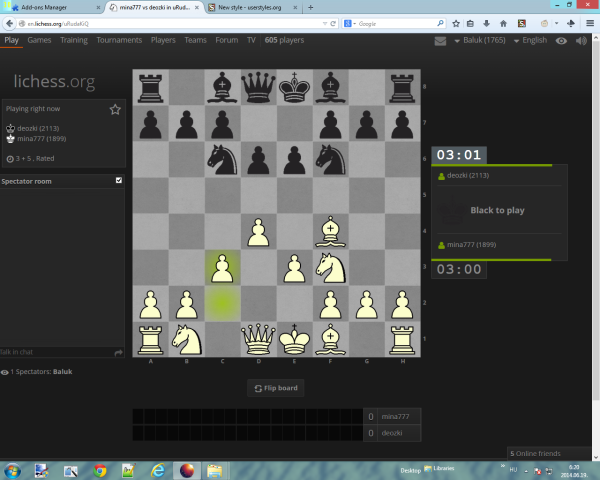Reload the page with the refresh icon
The image size is (600, 480).
tap(333, 24)
